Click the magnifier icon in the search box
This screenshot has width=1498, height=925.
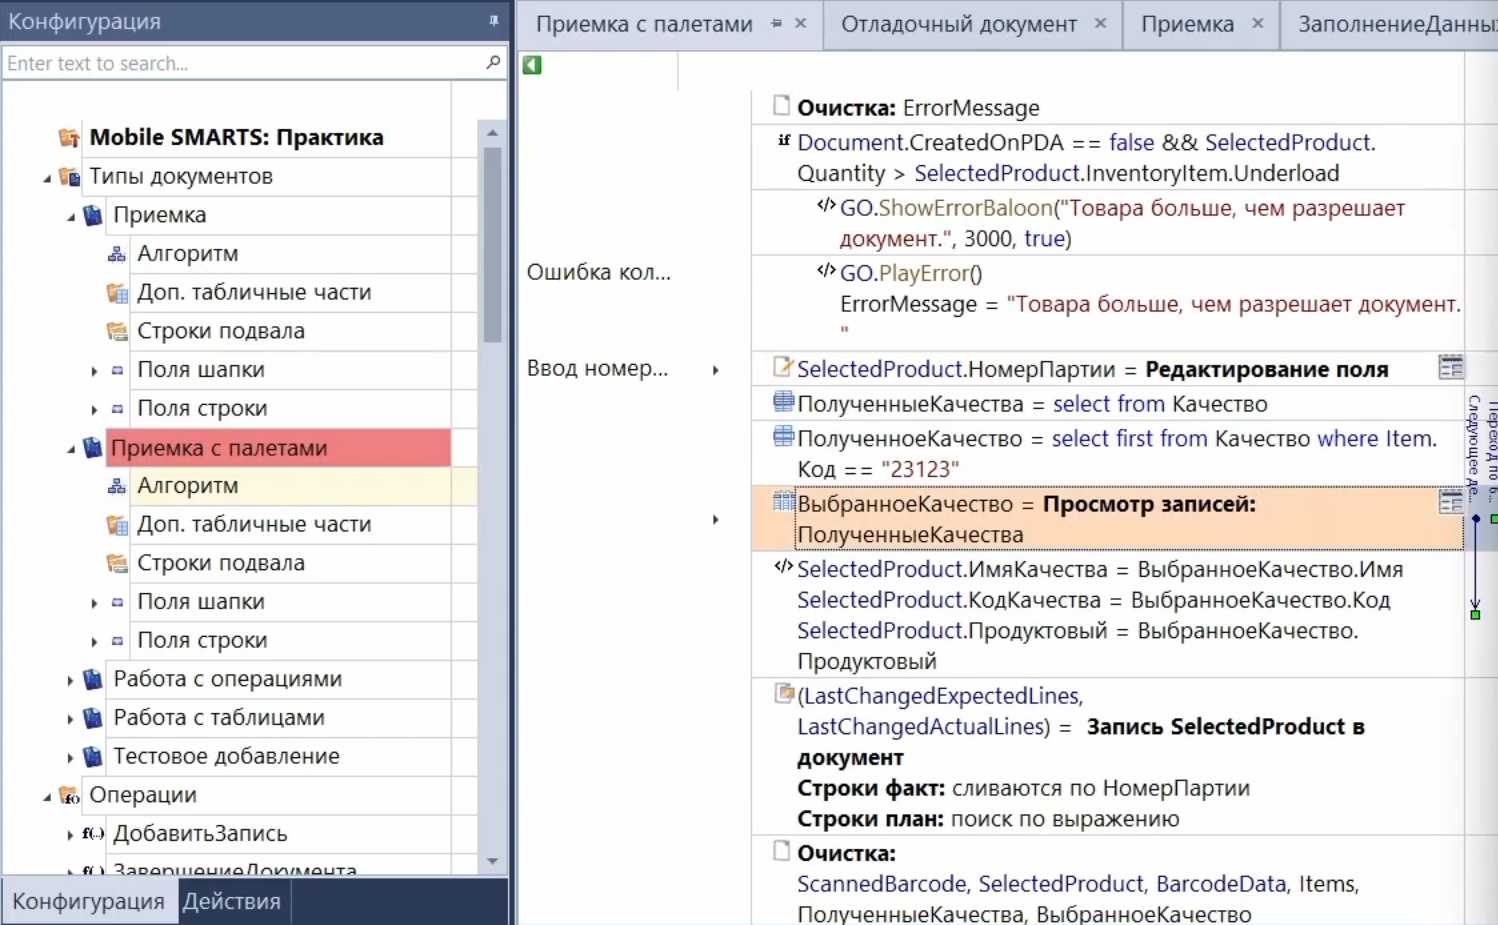click(x=493, y=63)
